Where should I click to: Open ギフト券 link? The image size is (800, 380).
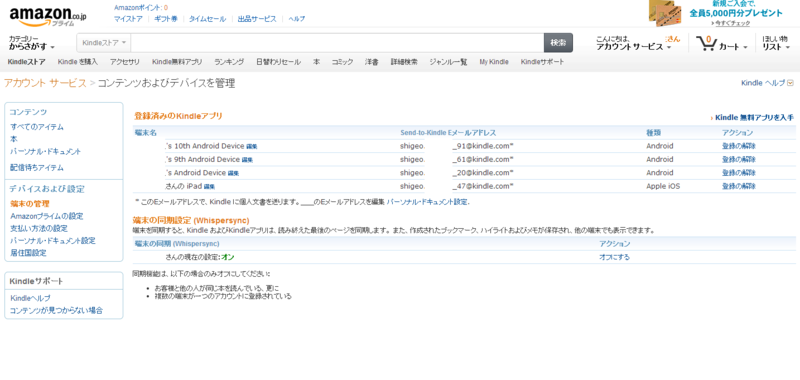[166, 19]
